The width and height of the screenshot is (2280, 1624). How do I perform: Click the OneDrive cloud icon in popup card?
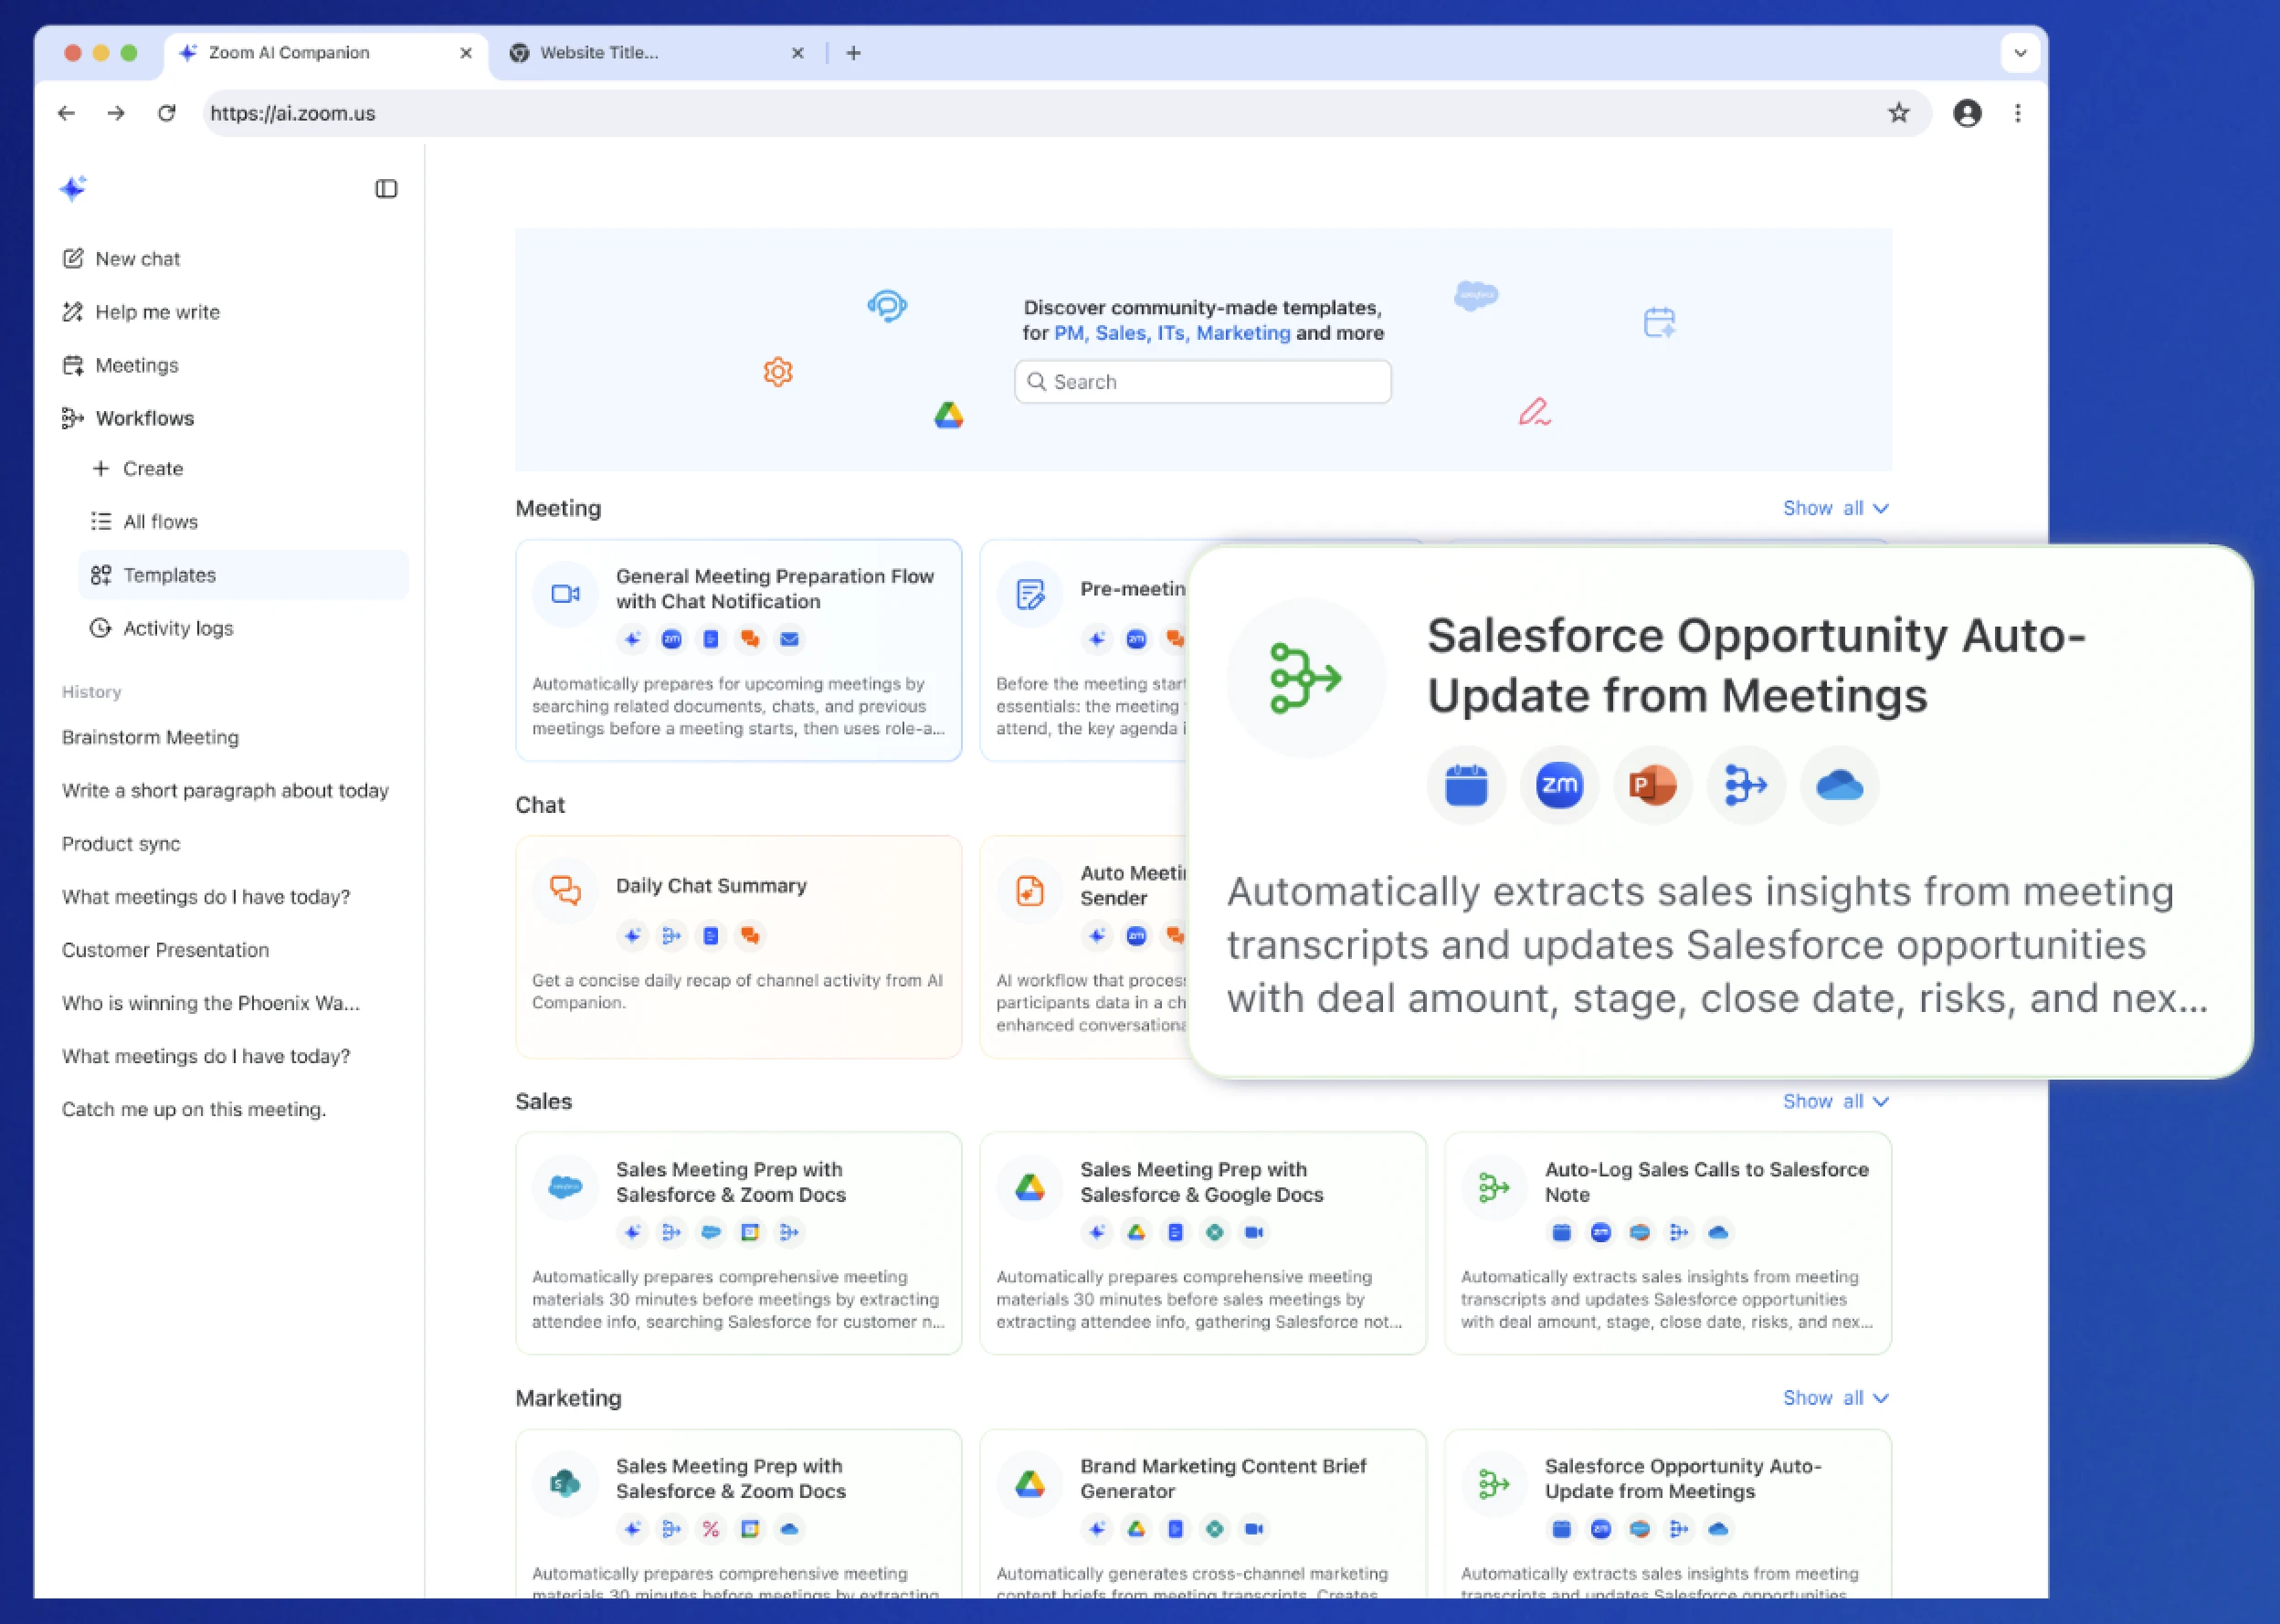[x=1839, y=785]
